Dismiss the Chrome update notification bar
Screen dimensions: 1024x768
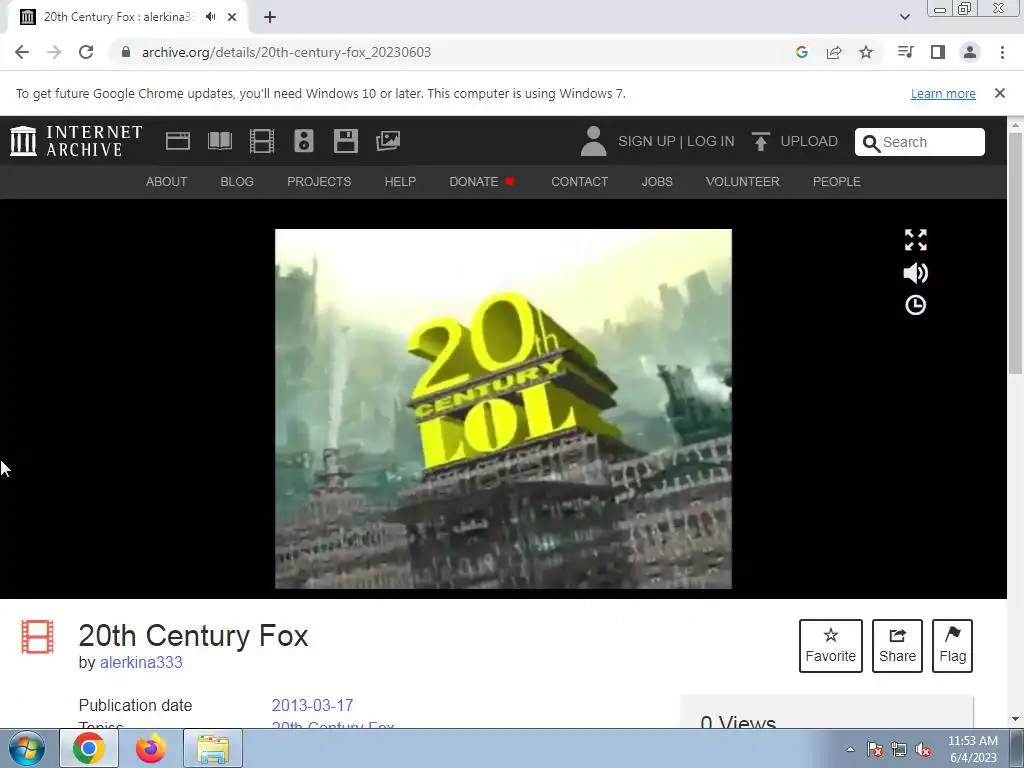click(1000, 93)
